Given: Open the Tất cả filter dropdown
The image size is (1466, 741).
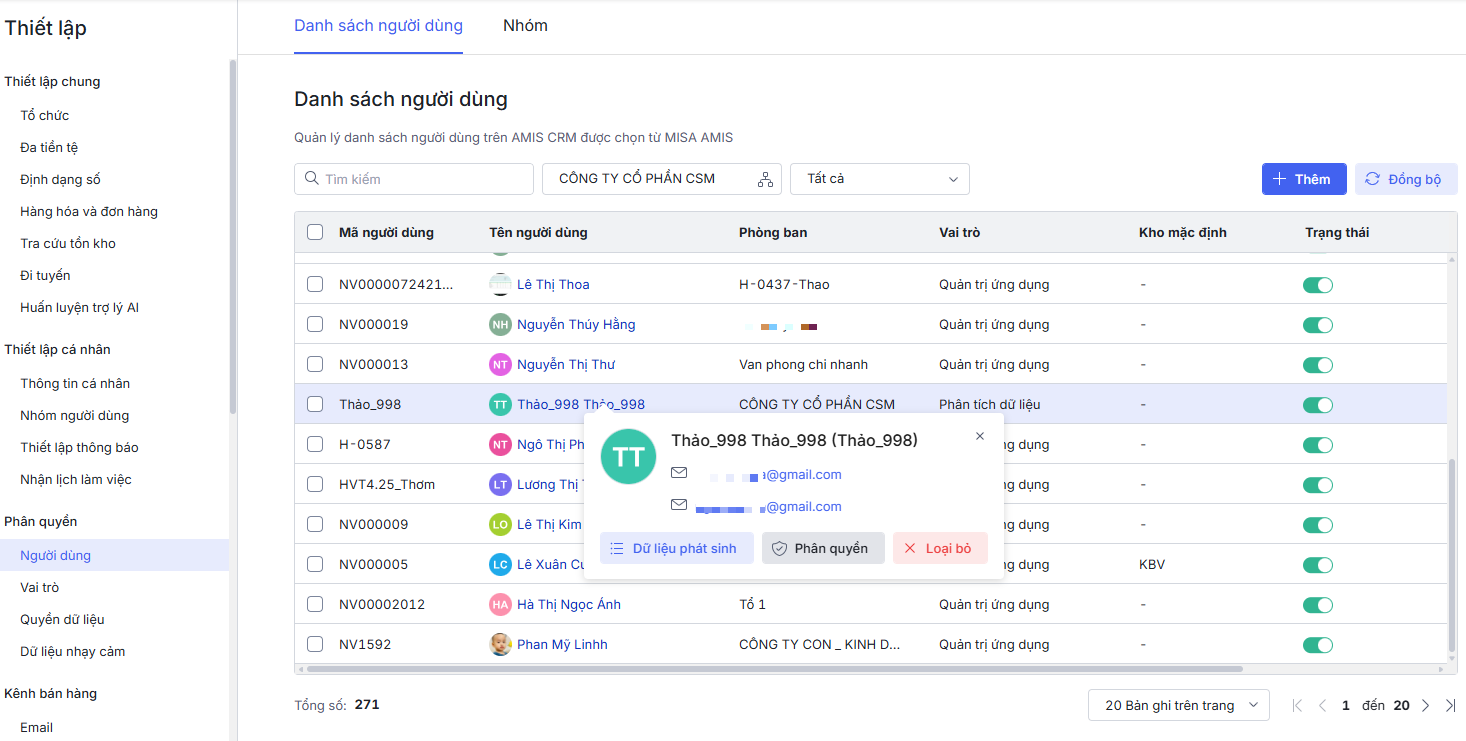Looking at the screenshot, I should 879,179.
